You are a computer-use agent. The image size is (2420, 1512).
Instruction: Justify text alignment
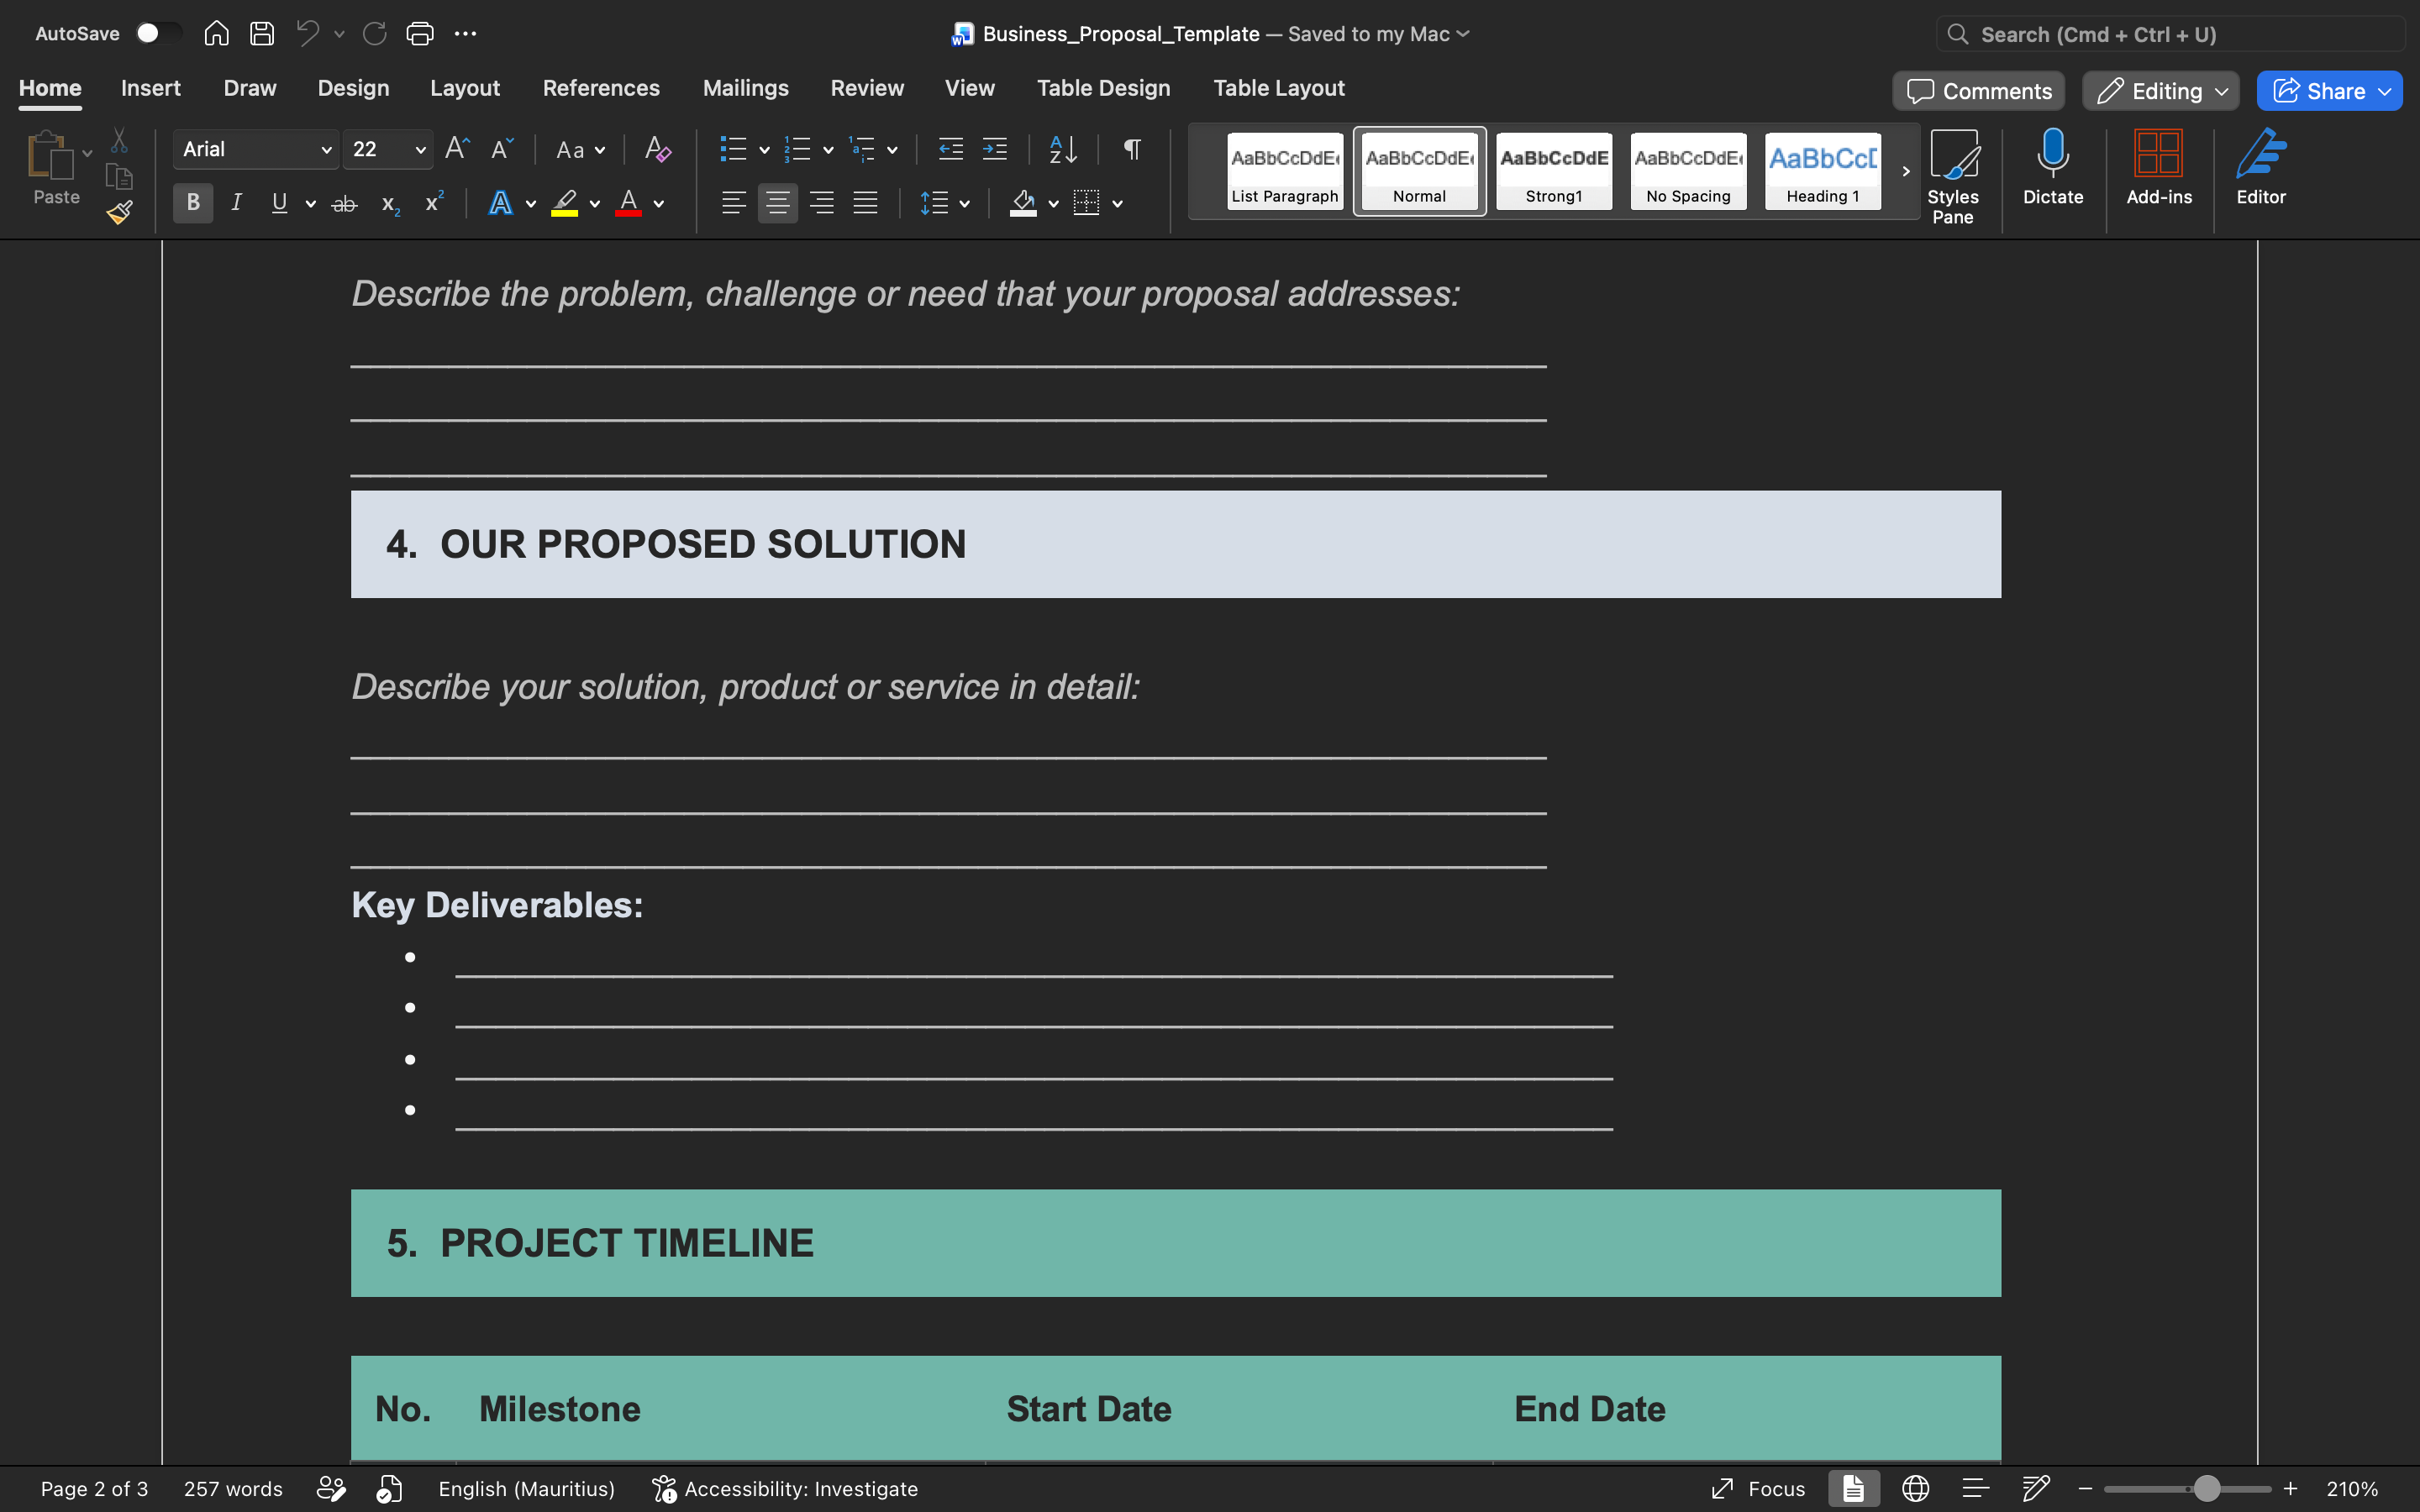(x=865, y=203)
